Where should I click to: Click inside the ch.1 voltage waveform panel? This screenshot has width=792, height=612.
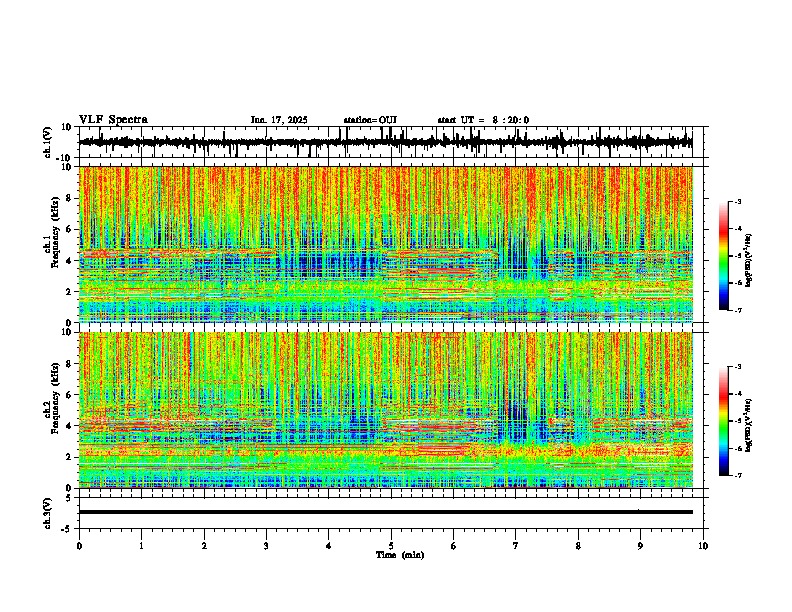393,142
